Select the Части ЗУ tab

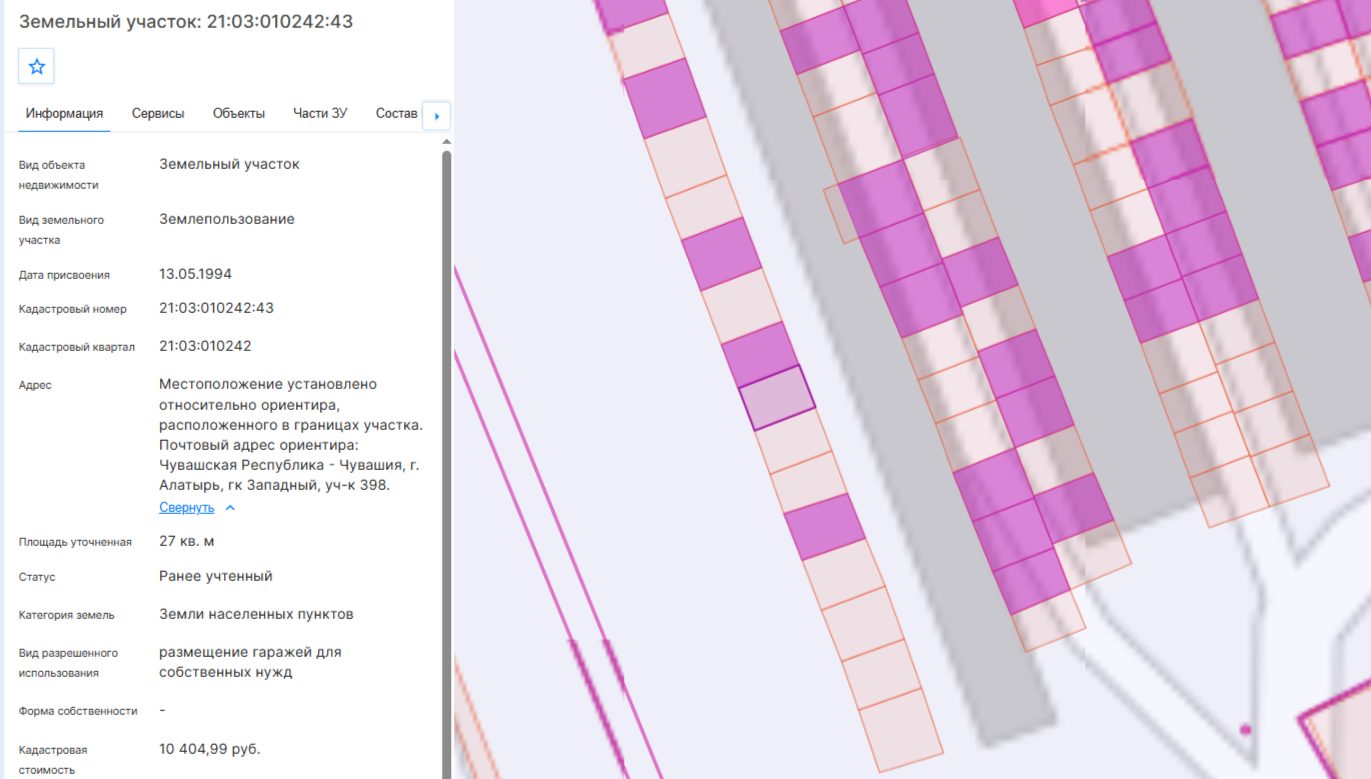point(320,114)
